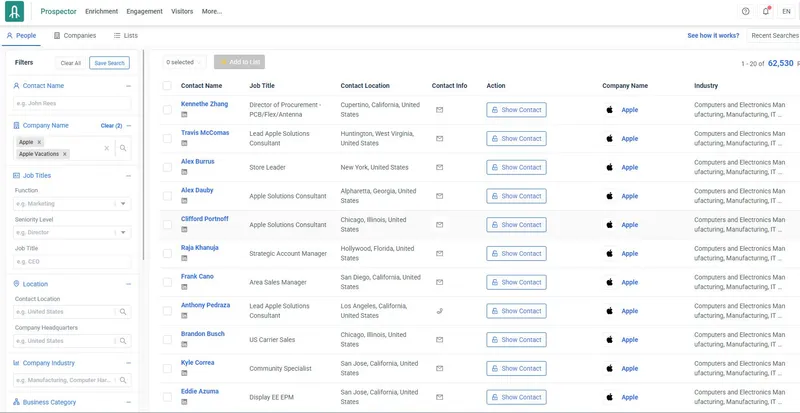Open Frank Cano's LinkedIn icon
This screenshot has height=413, width=800.
pos(184,286)
